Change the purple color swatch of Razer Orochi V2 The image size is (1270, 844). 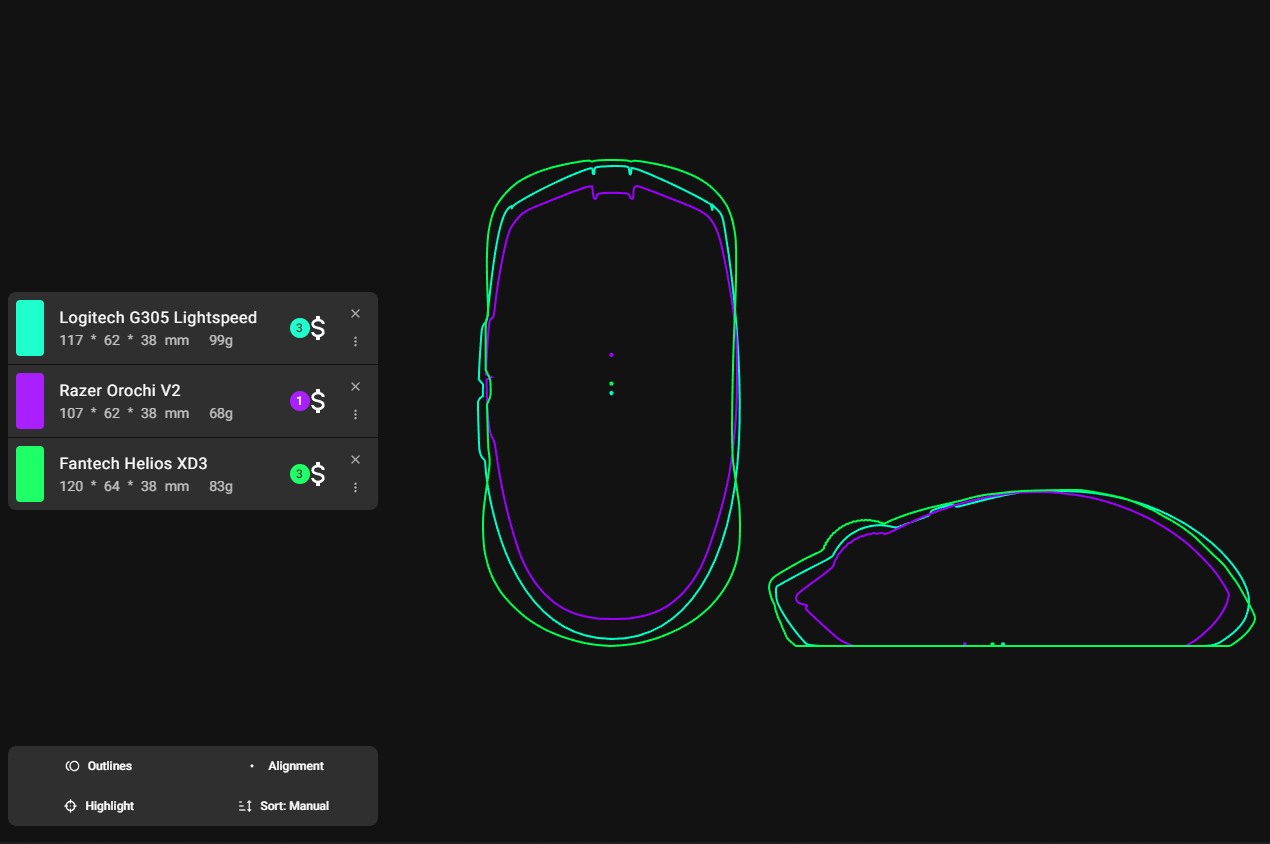pos(30,401)
